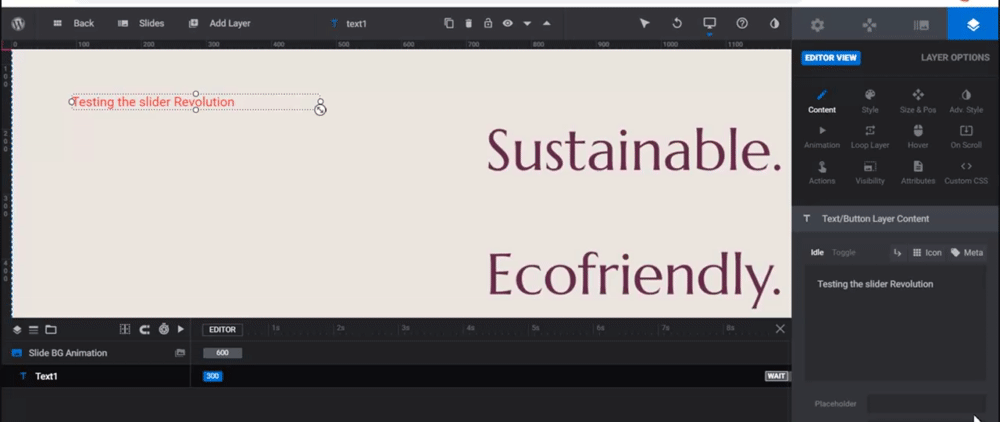Image resolution: width=1000 pixels, height=422 pixels.
Task: Open the module settings gear tab
Action: pyautogui.click(x=818, y=25)
